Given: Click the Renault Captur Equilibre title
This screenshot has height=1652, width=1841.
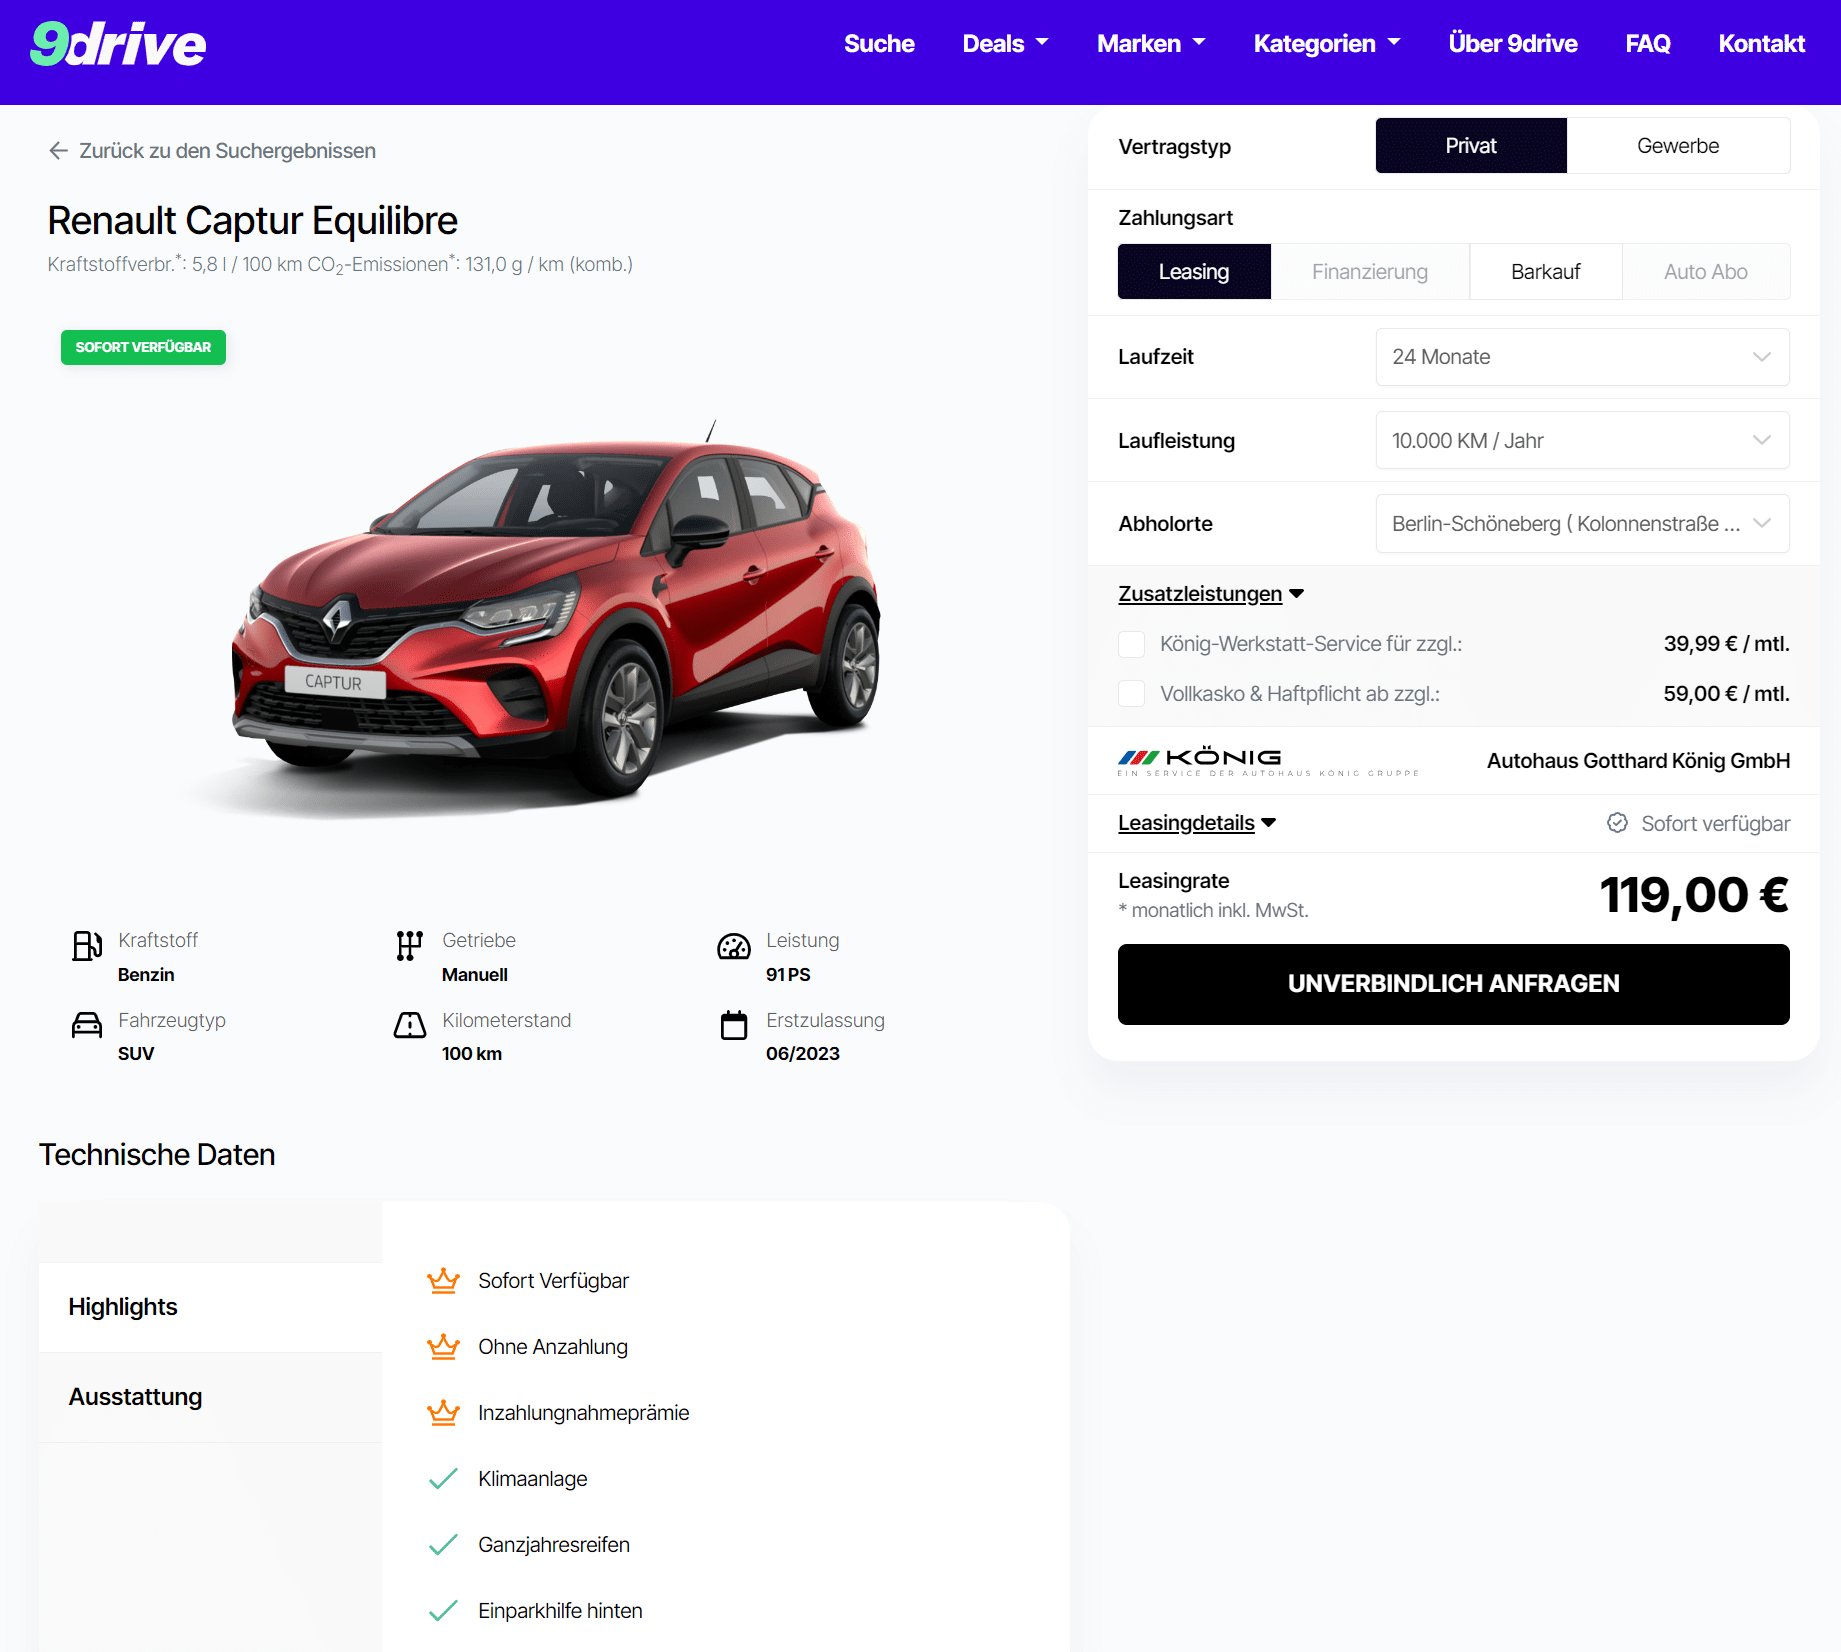Looking at the screenshot, I should click(x=253, y=221).
